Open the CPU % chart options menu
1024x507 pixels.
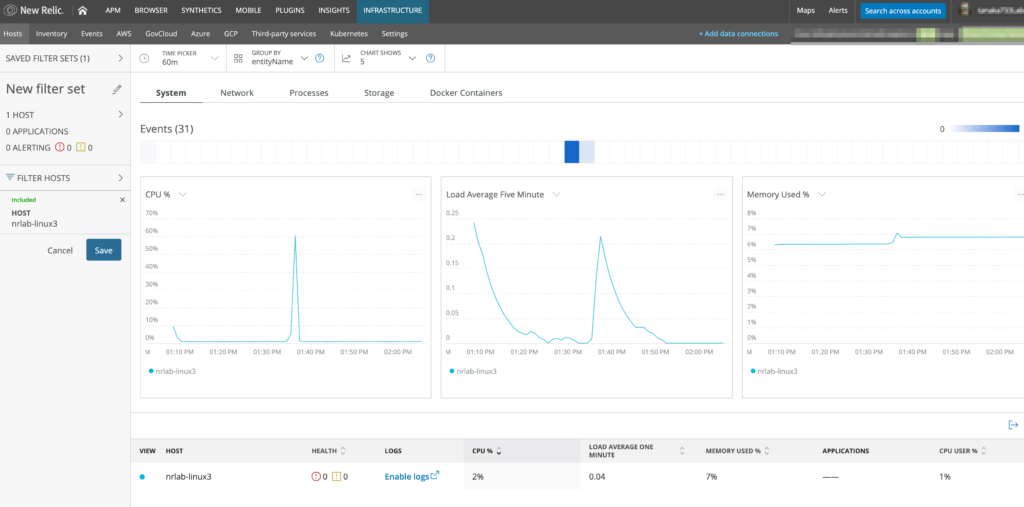coord(419,194)
